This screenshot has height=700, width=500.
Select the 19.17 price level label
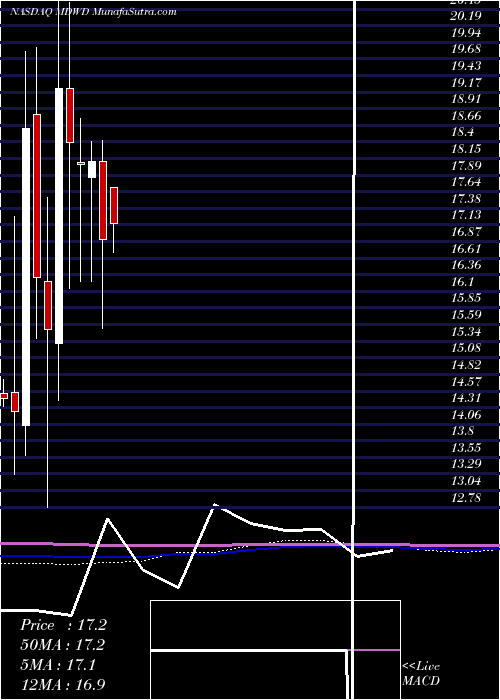coord(467,83)
